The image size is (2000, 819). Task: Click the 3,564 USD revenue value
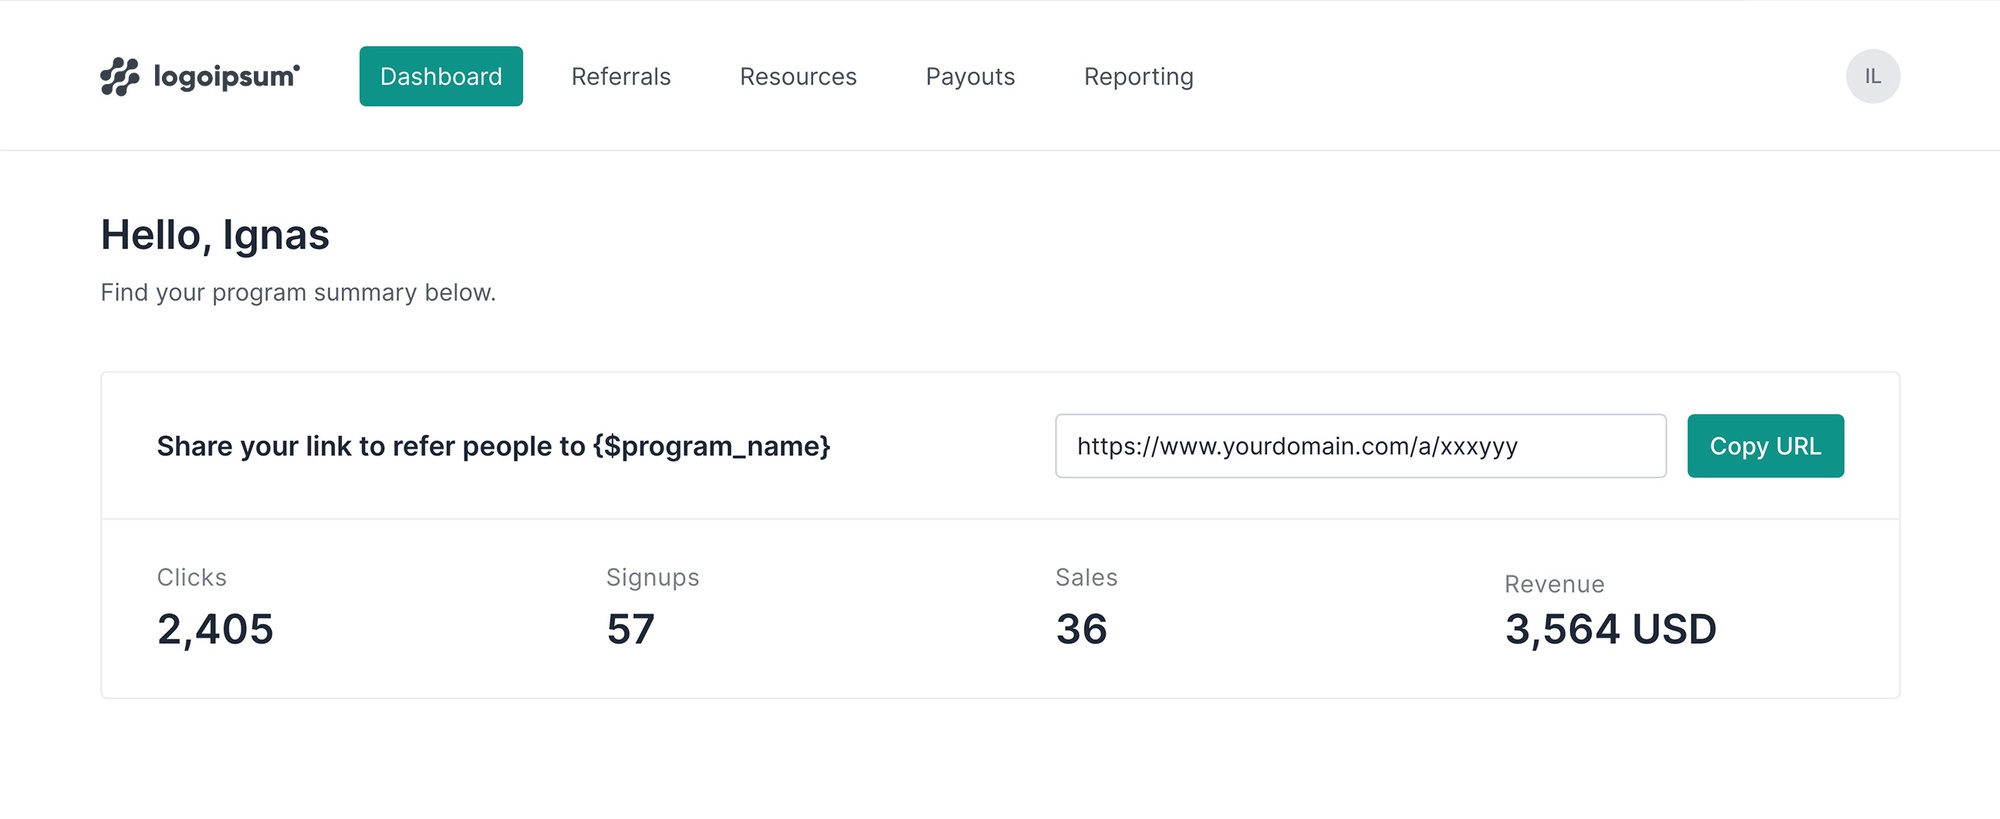pos(1610,629)
